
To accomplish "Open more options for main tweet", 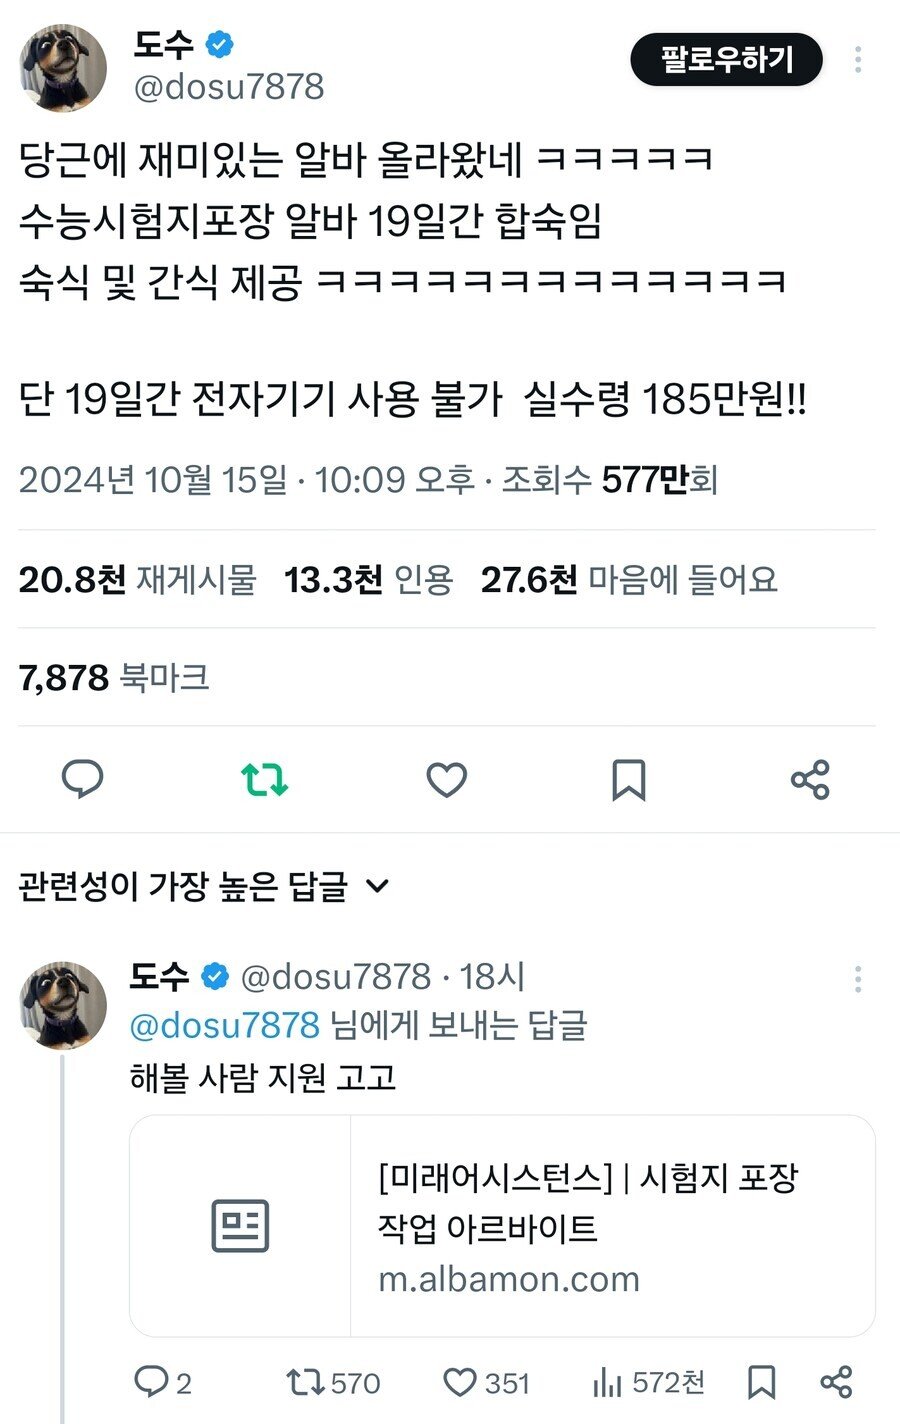I will tap(858, 60).
